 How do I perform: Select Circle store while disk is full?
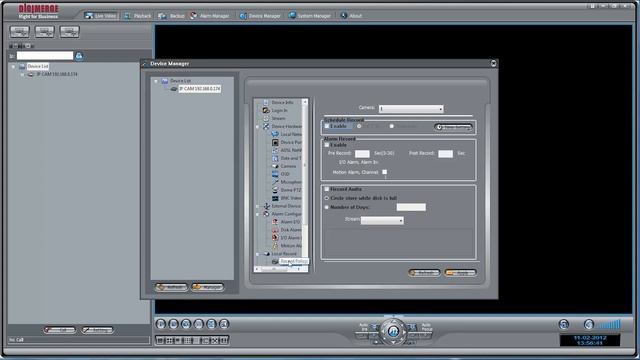tap(327, 198)
